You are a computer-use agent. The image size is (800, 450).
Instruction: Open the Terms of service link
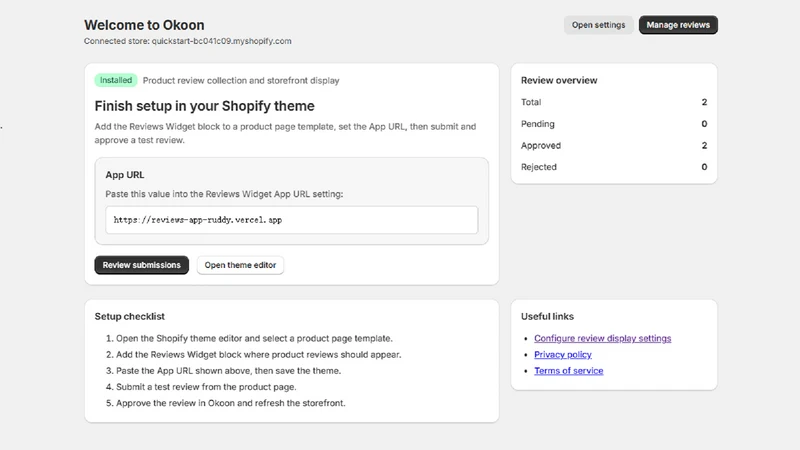568,371
